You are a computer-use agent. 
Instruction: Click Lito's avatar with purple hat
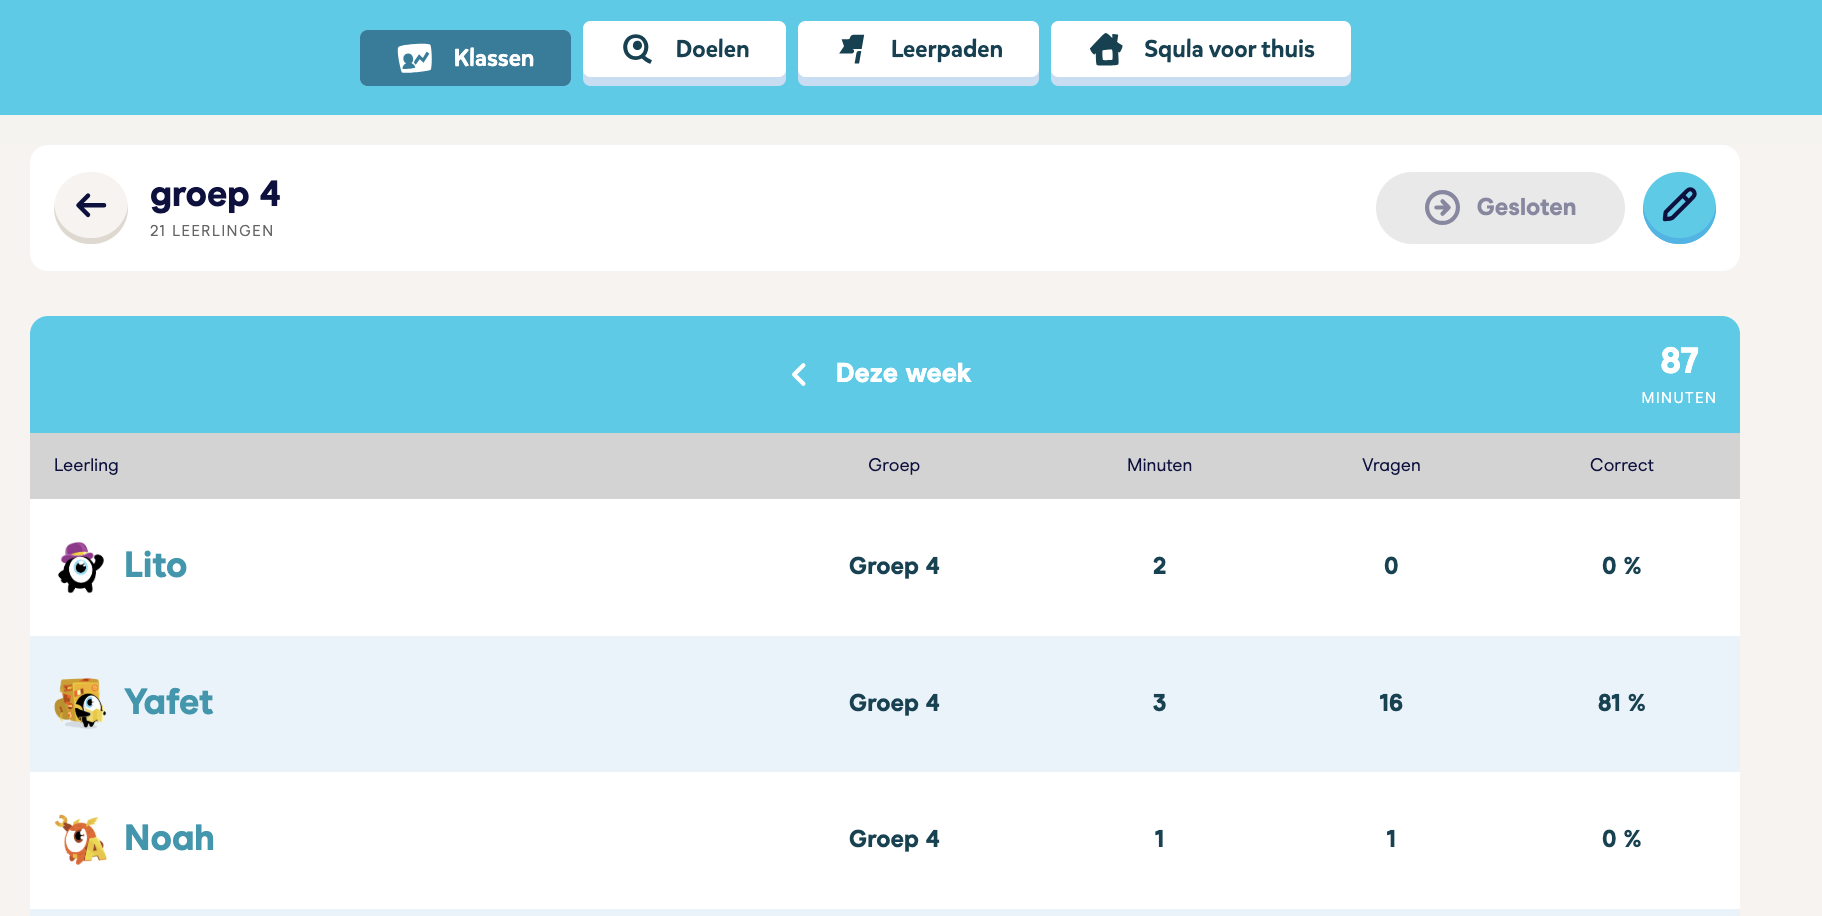(80, 567)
